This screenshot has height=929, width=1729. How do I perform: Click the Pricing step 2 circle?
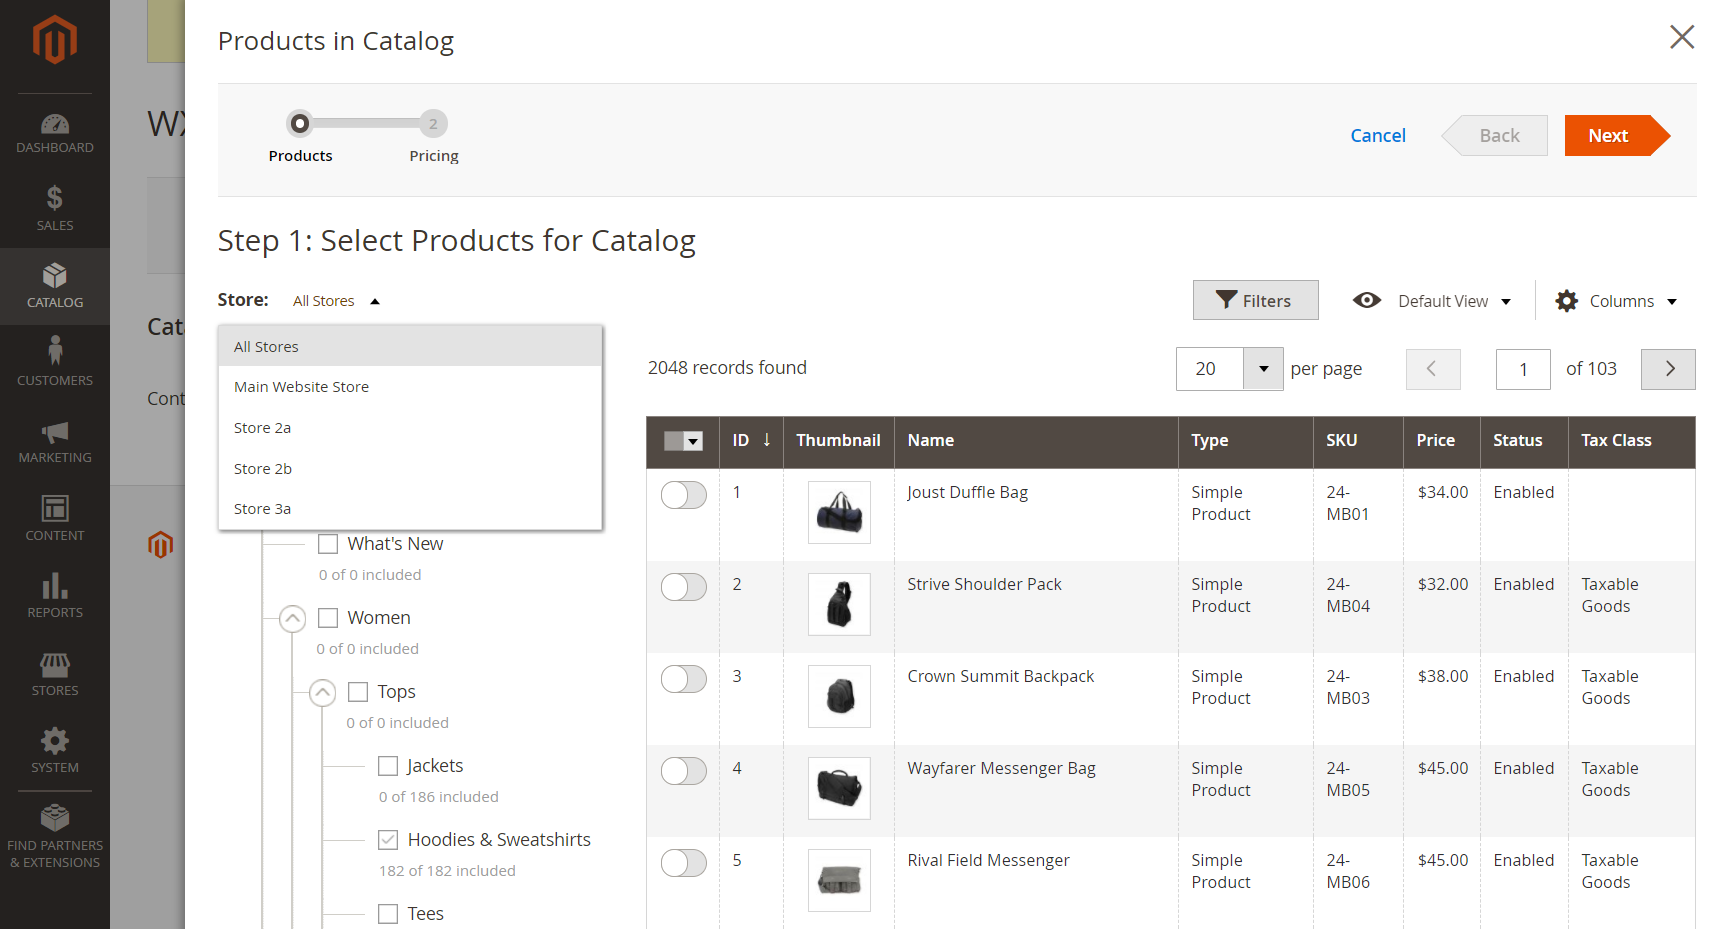tap(433, 123)
